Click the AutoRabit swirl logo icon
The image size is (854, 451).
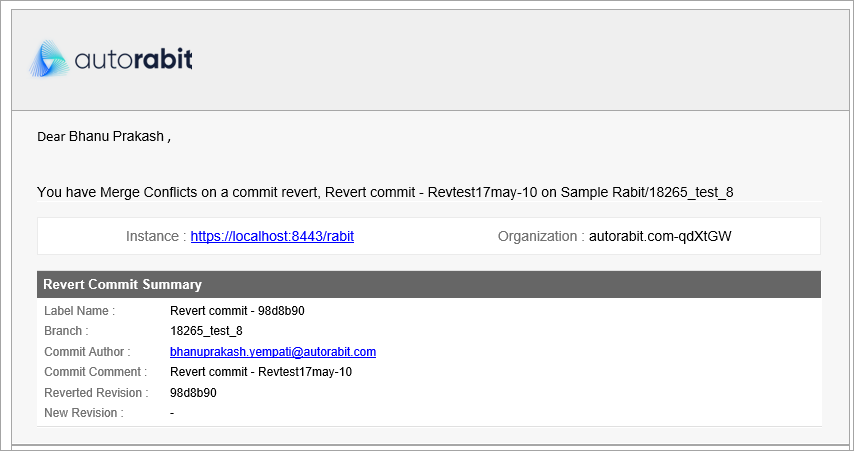[x=49, y=60]
